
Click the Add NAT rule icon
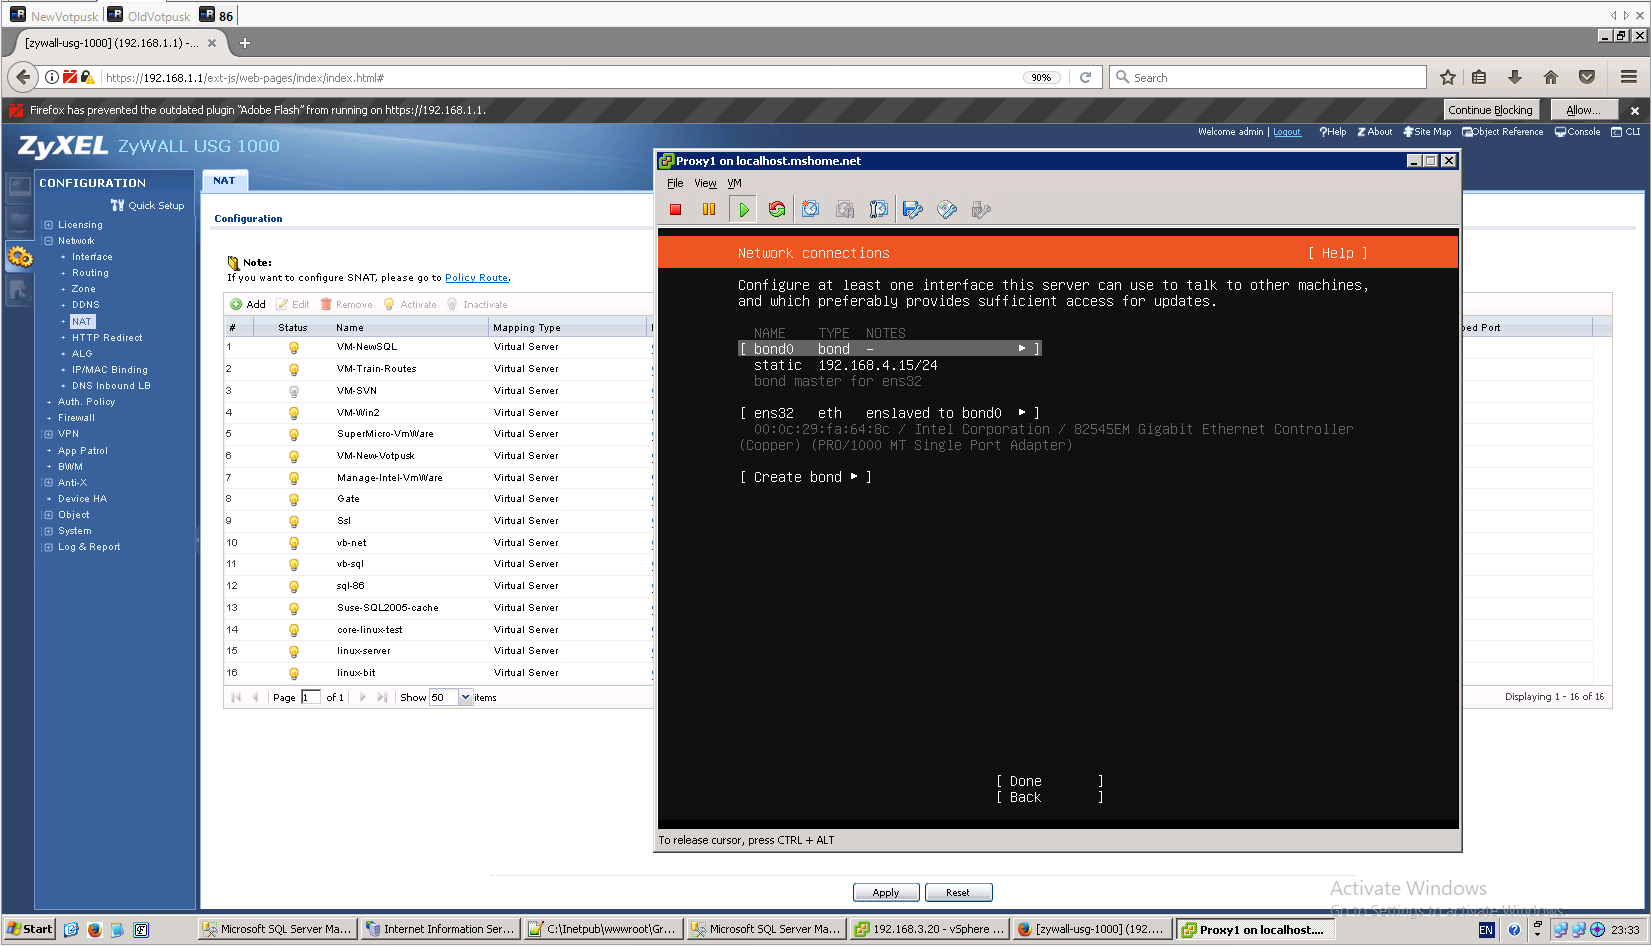[248, 304]
